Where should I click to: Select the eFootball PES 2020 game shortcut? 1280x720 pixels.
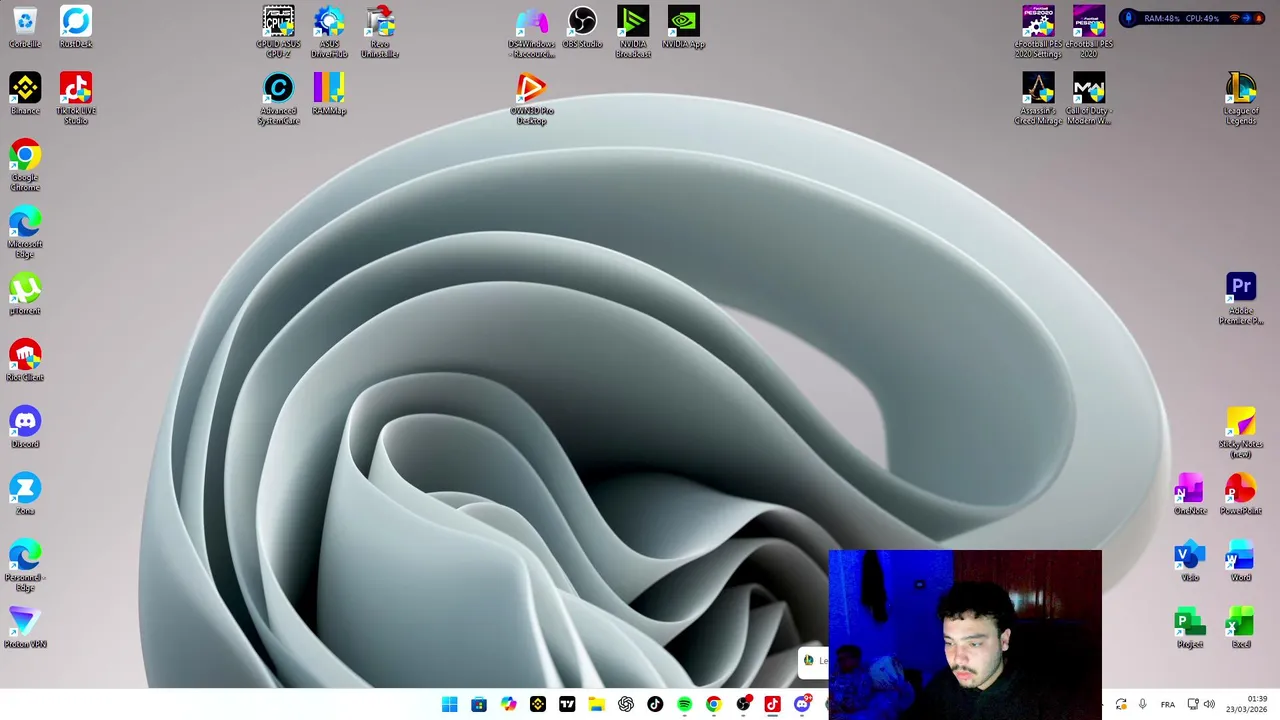coord(1089,32)
